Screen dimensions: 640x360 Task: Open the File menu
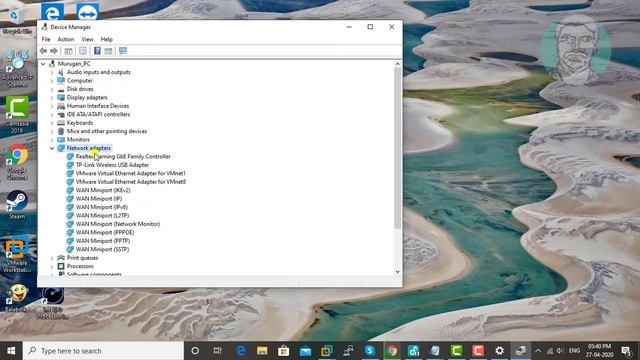(46, 39)
